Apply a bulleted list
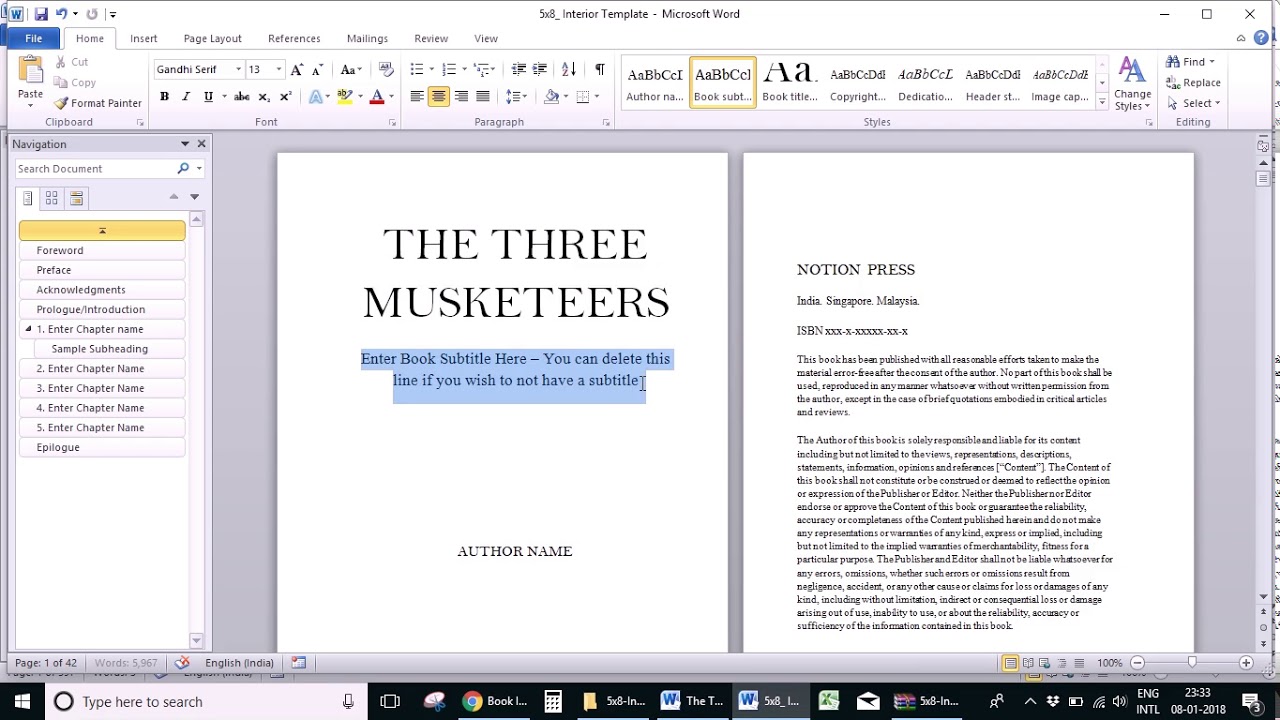Screen dimensions: 1280x720 415,69
